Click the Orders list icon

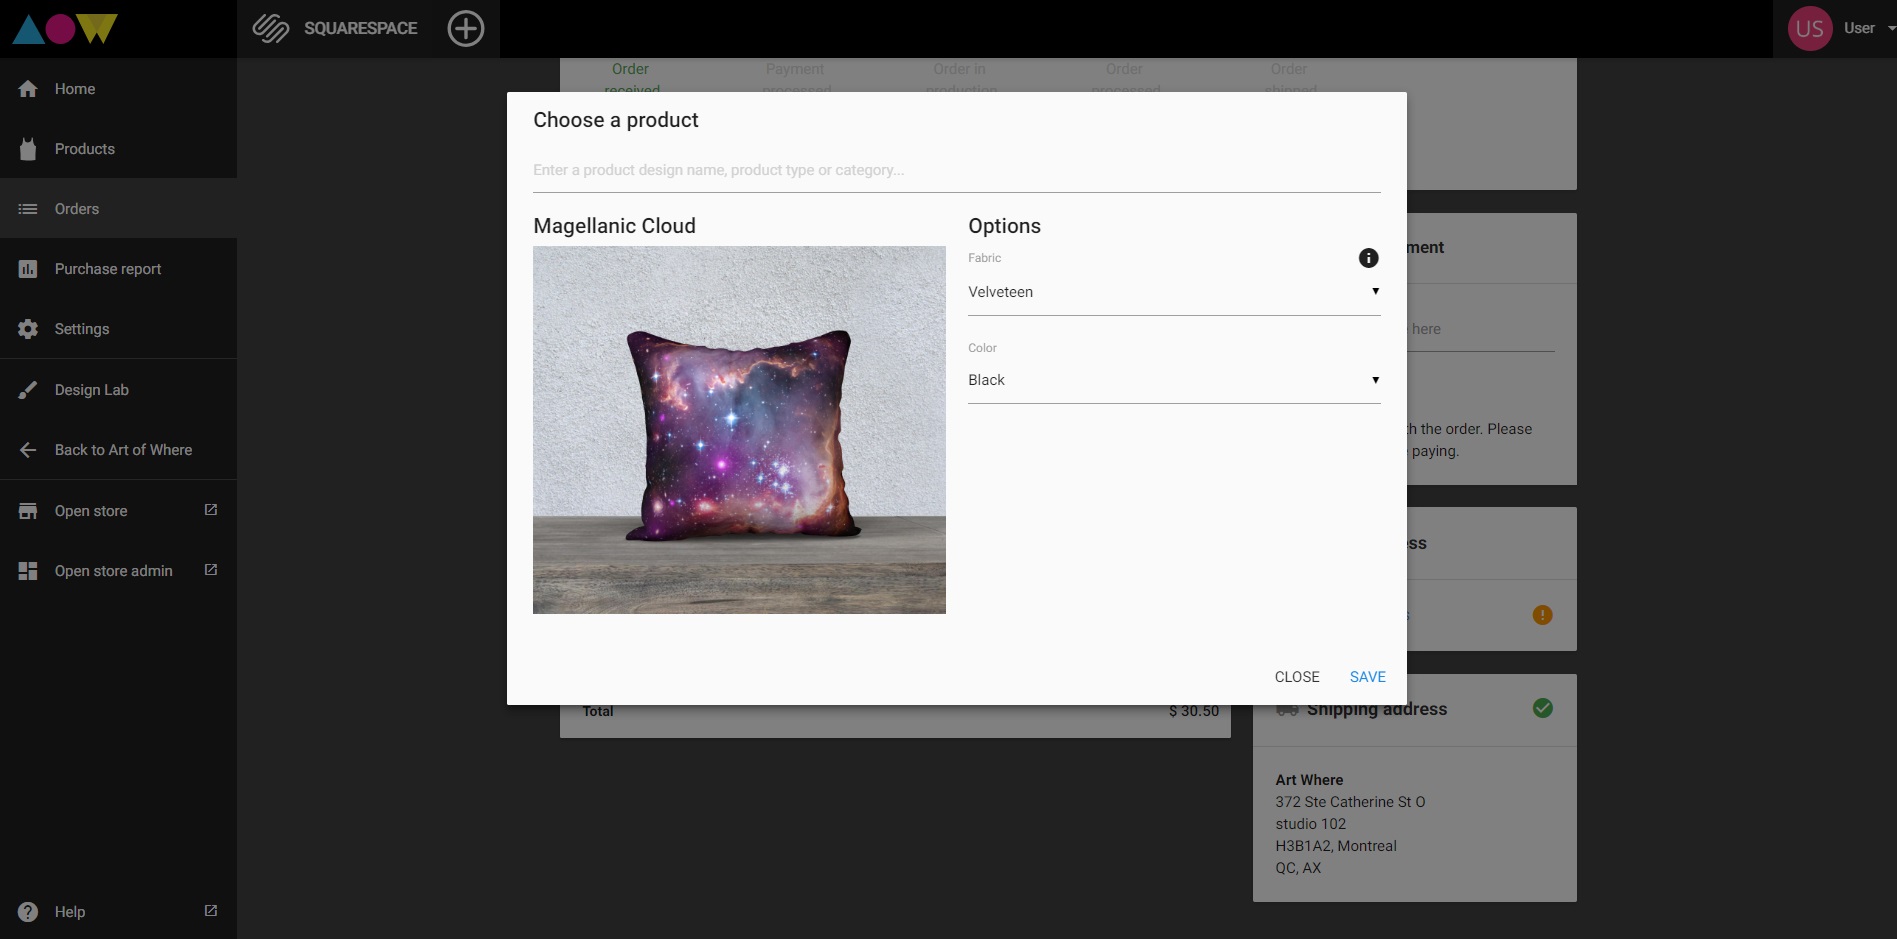click(28, 209)
